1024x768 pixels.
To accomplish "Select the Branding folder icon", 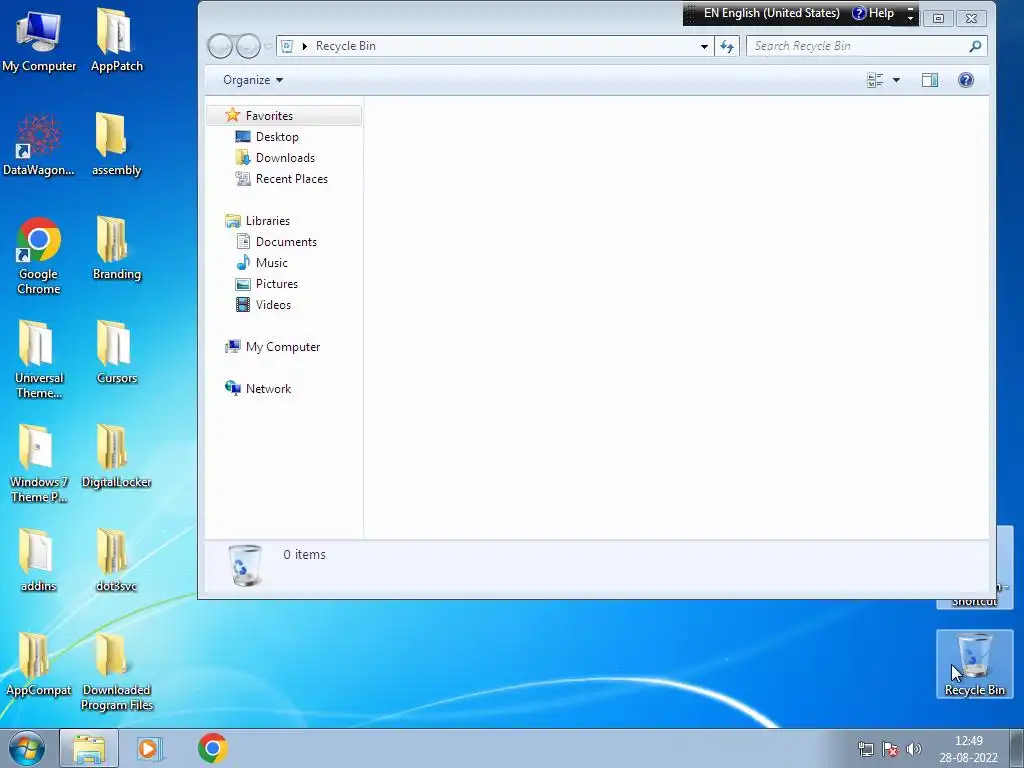I will click(x=116, y=249).
